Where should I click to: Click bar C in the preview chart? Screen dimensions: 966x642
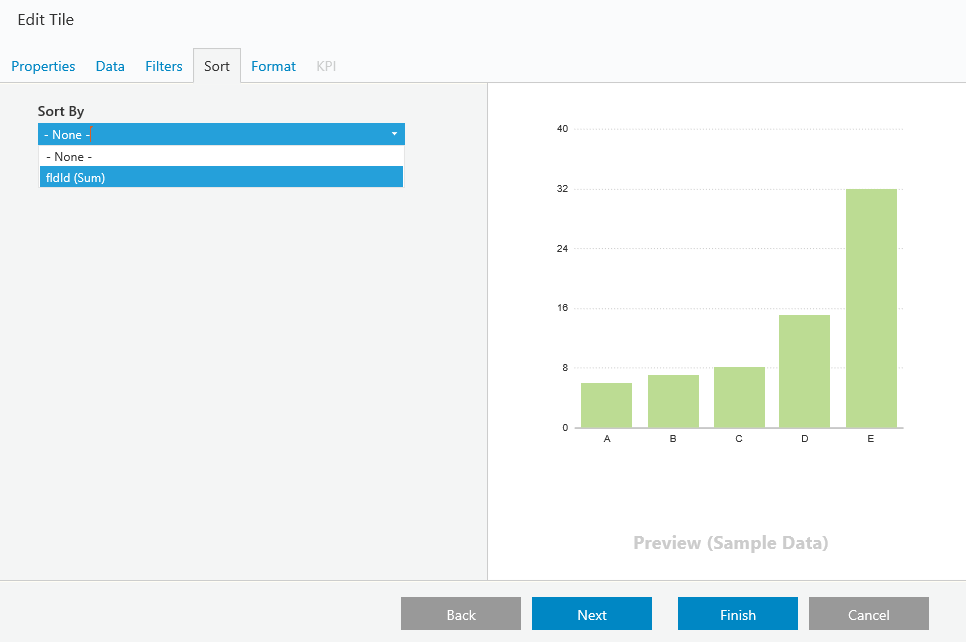coord(739,397)
